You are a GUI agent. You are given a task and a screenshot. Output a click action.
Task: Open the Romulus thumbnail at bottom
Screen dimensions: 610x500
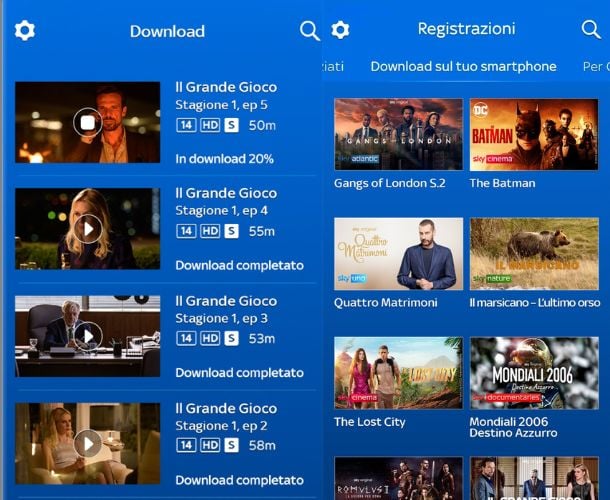(399, 479)
